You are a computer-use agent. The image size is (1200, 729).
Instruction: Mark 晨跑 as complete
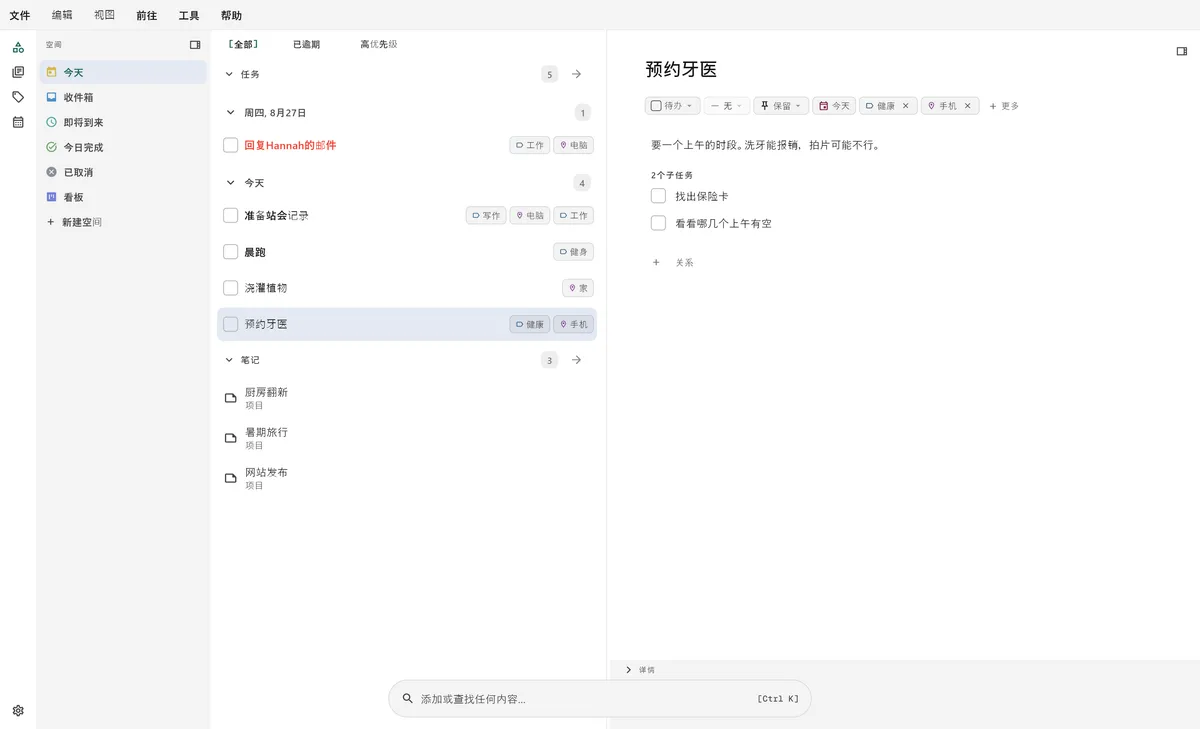point(231,252)
